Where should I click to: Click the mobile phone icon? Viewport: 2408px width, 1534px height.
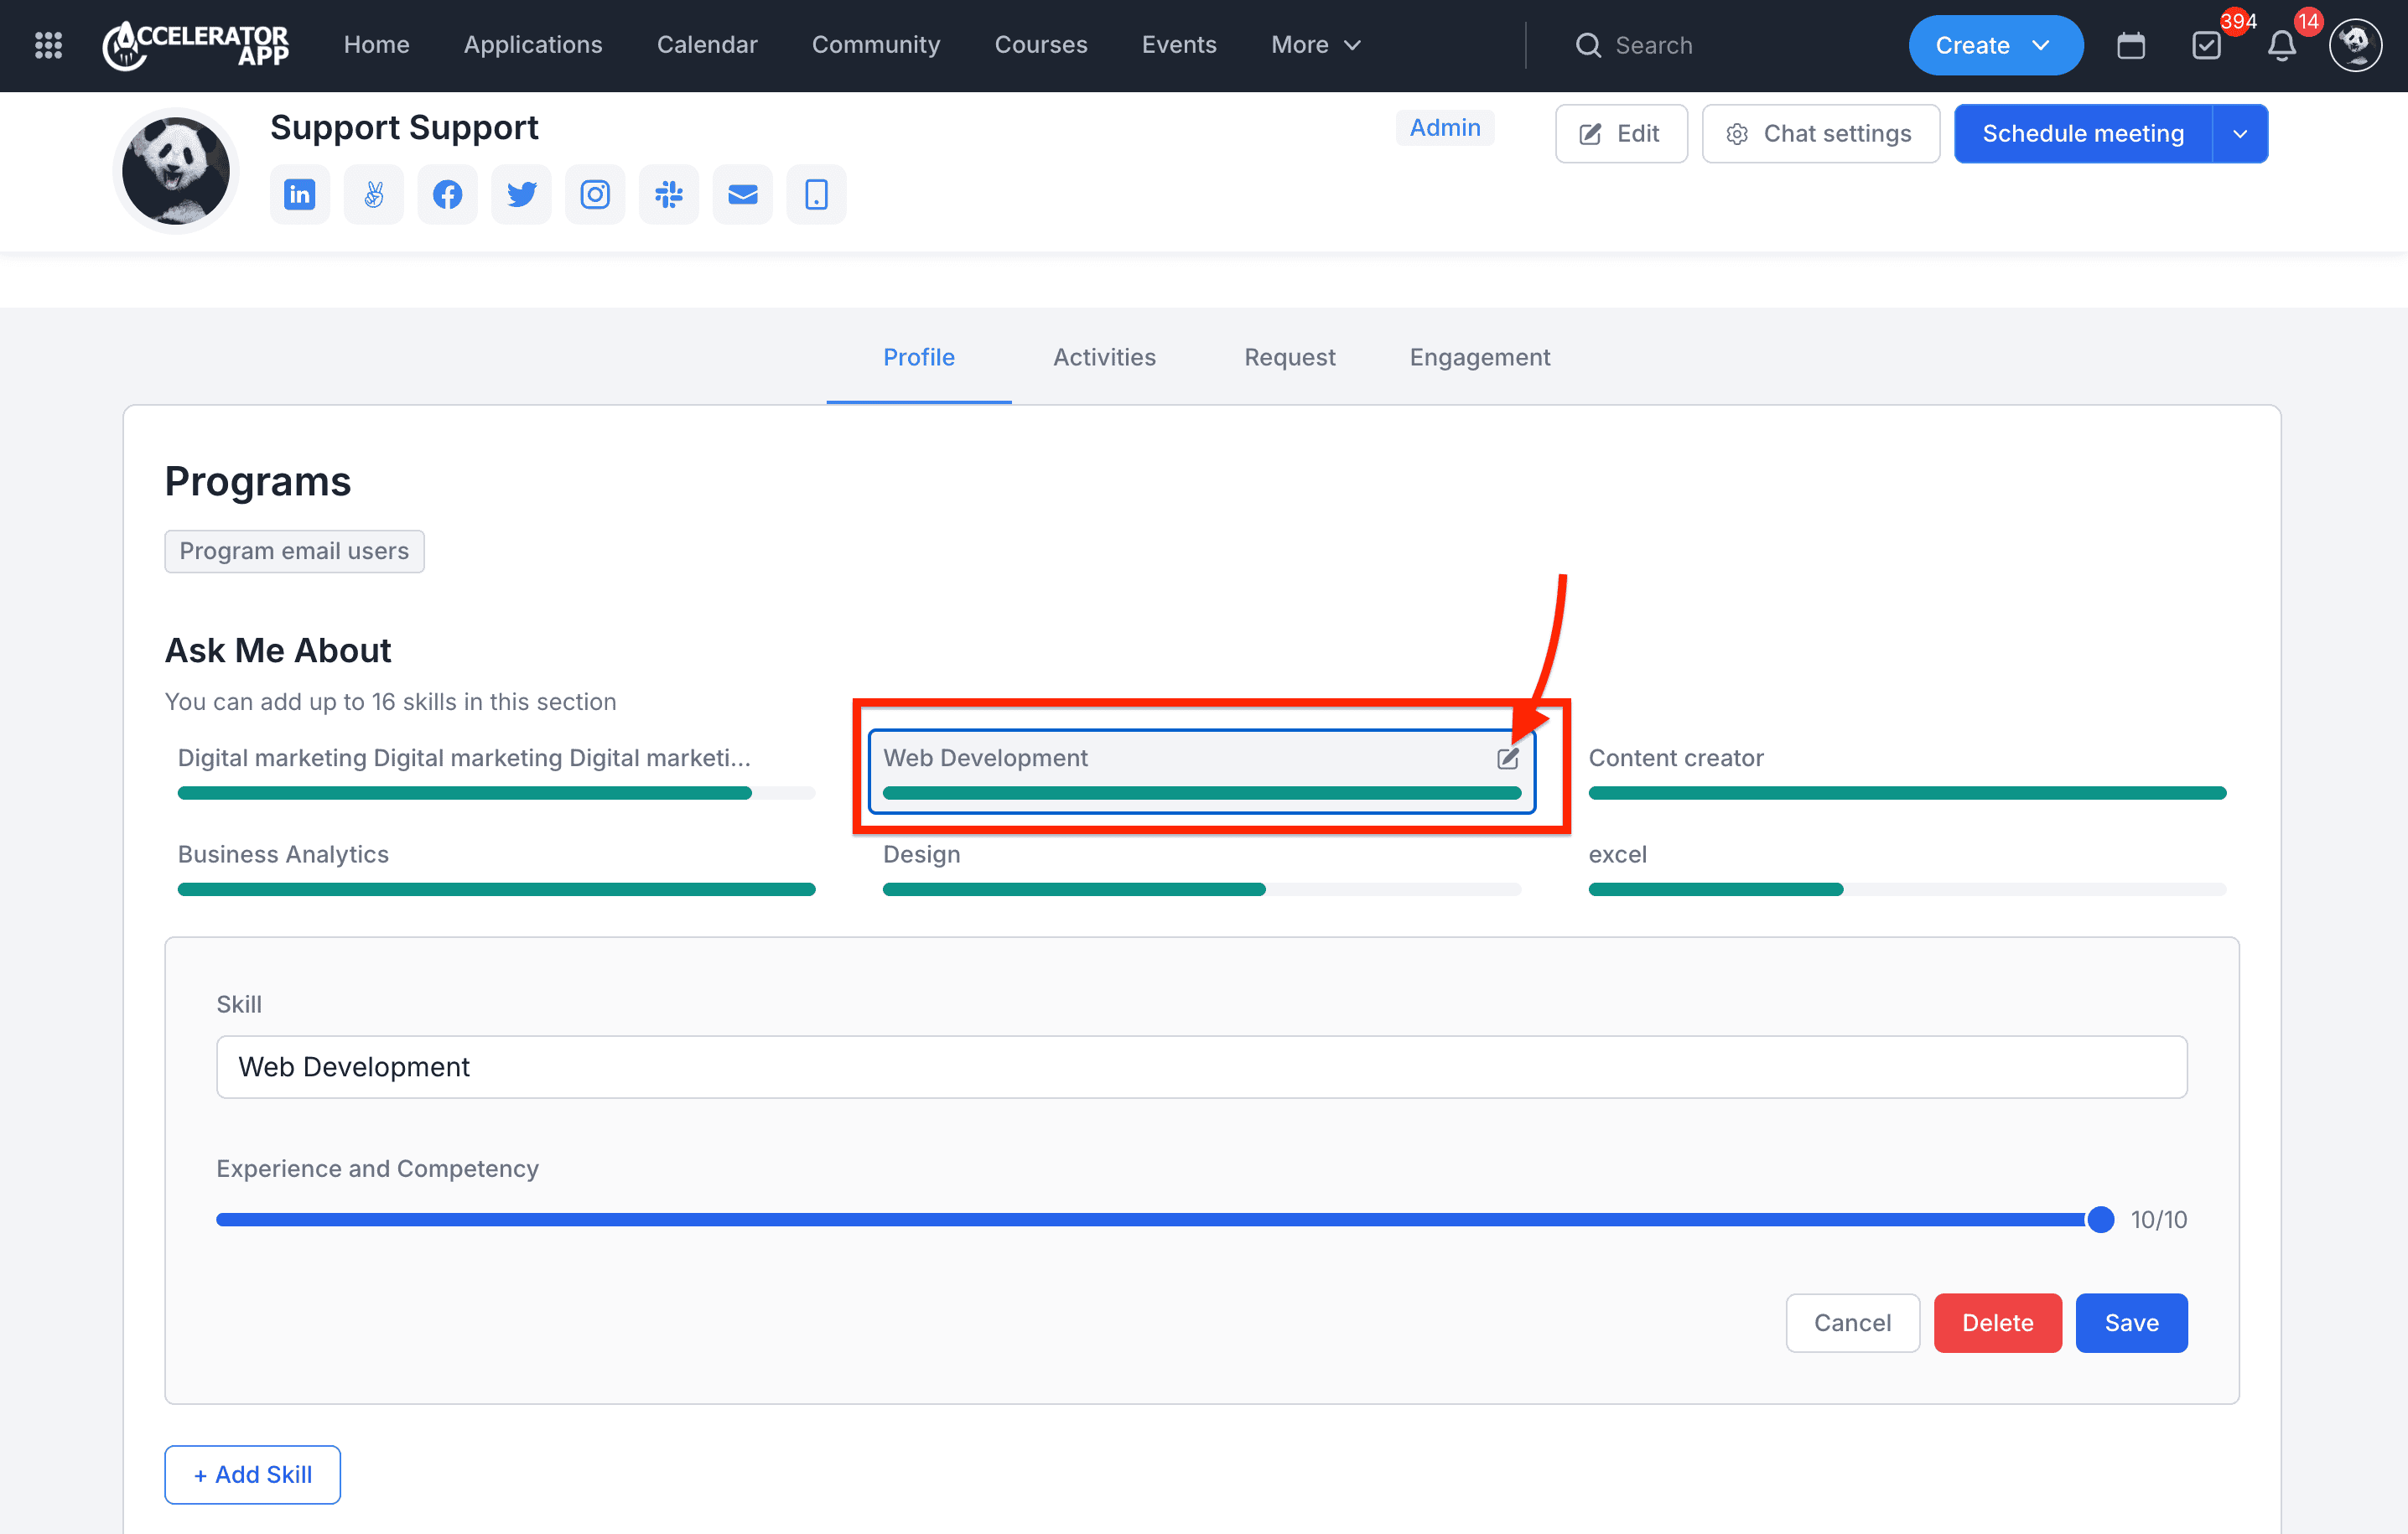pyautogui.click(x=816, y=194)
